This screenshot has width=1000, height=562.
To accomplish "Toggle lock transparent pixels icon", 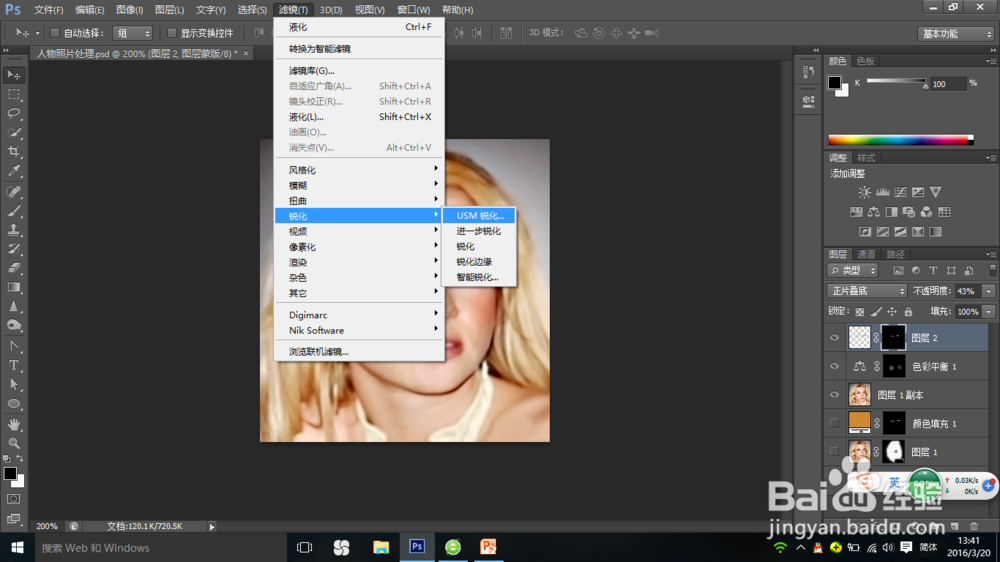I will tap(860, 312).
